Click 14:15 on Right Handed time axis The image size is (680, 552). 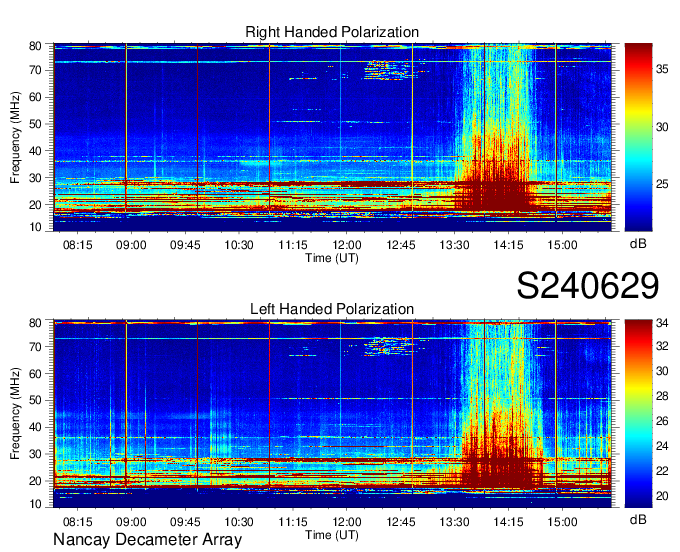508,245
